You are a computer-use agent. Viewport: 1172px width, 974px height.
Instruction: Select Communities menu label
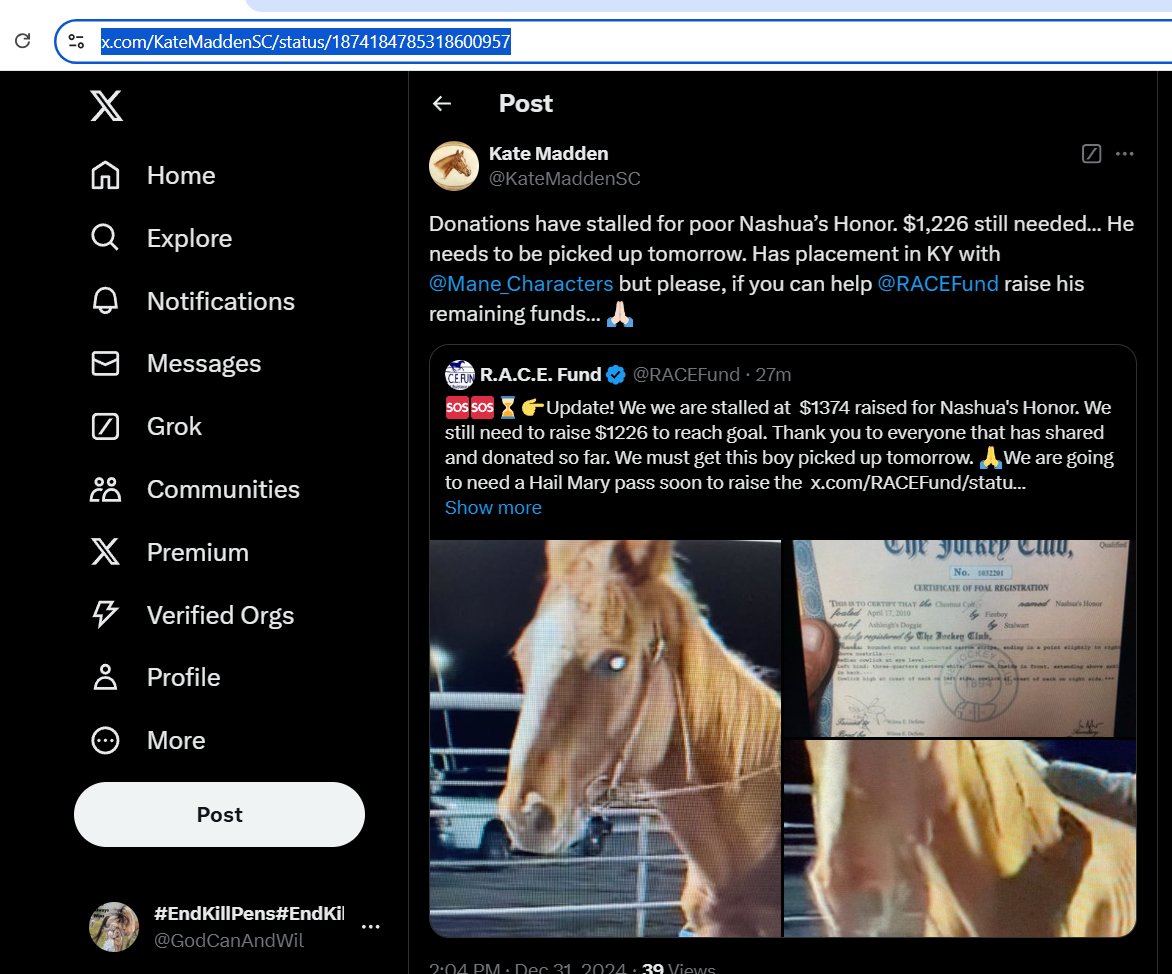pos(223,489)
